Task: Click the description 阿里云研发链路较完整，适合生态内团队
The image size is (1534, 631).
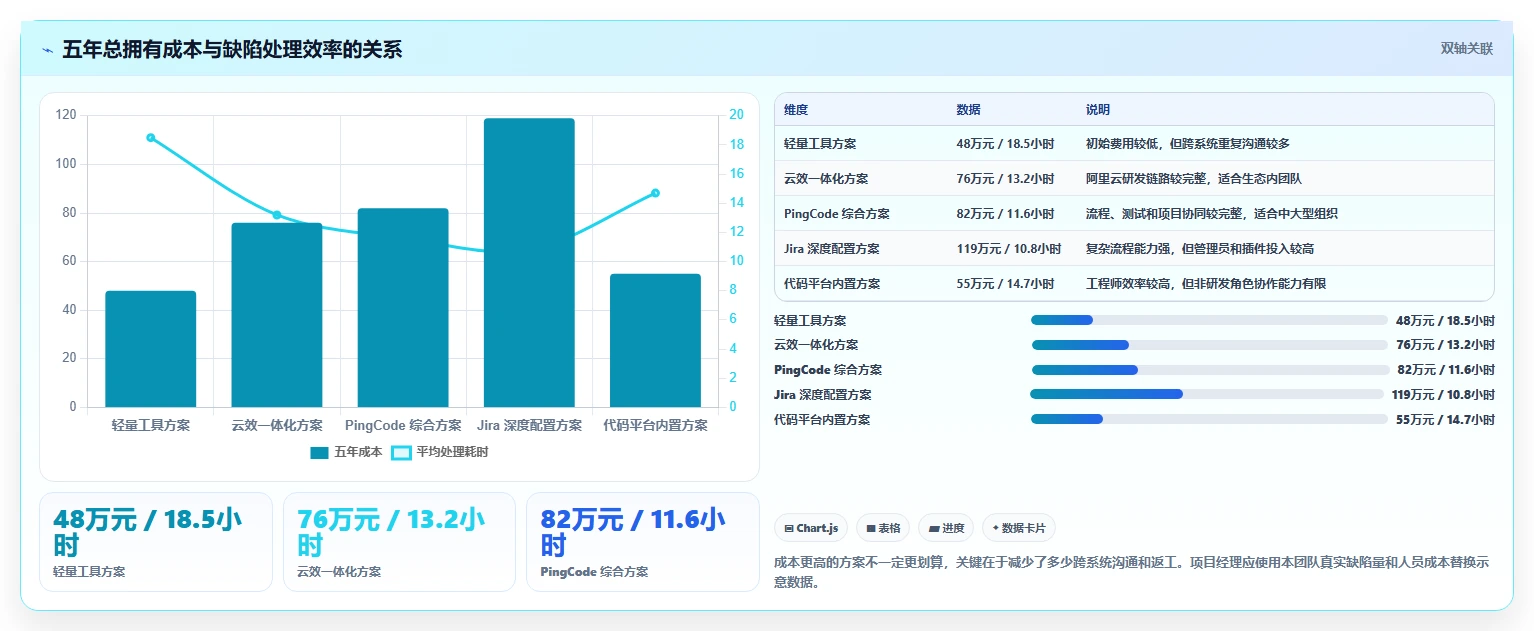Action: coord(1194,179)
